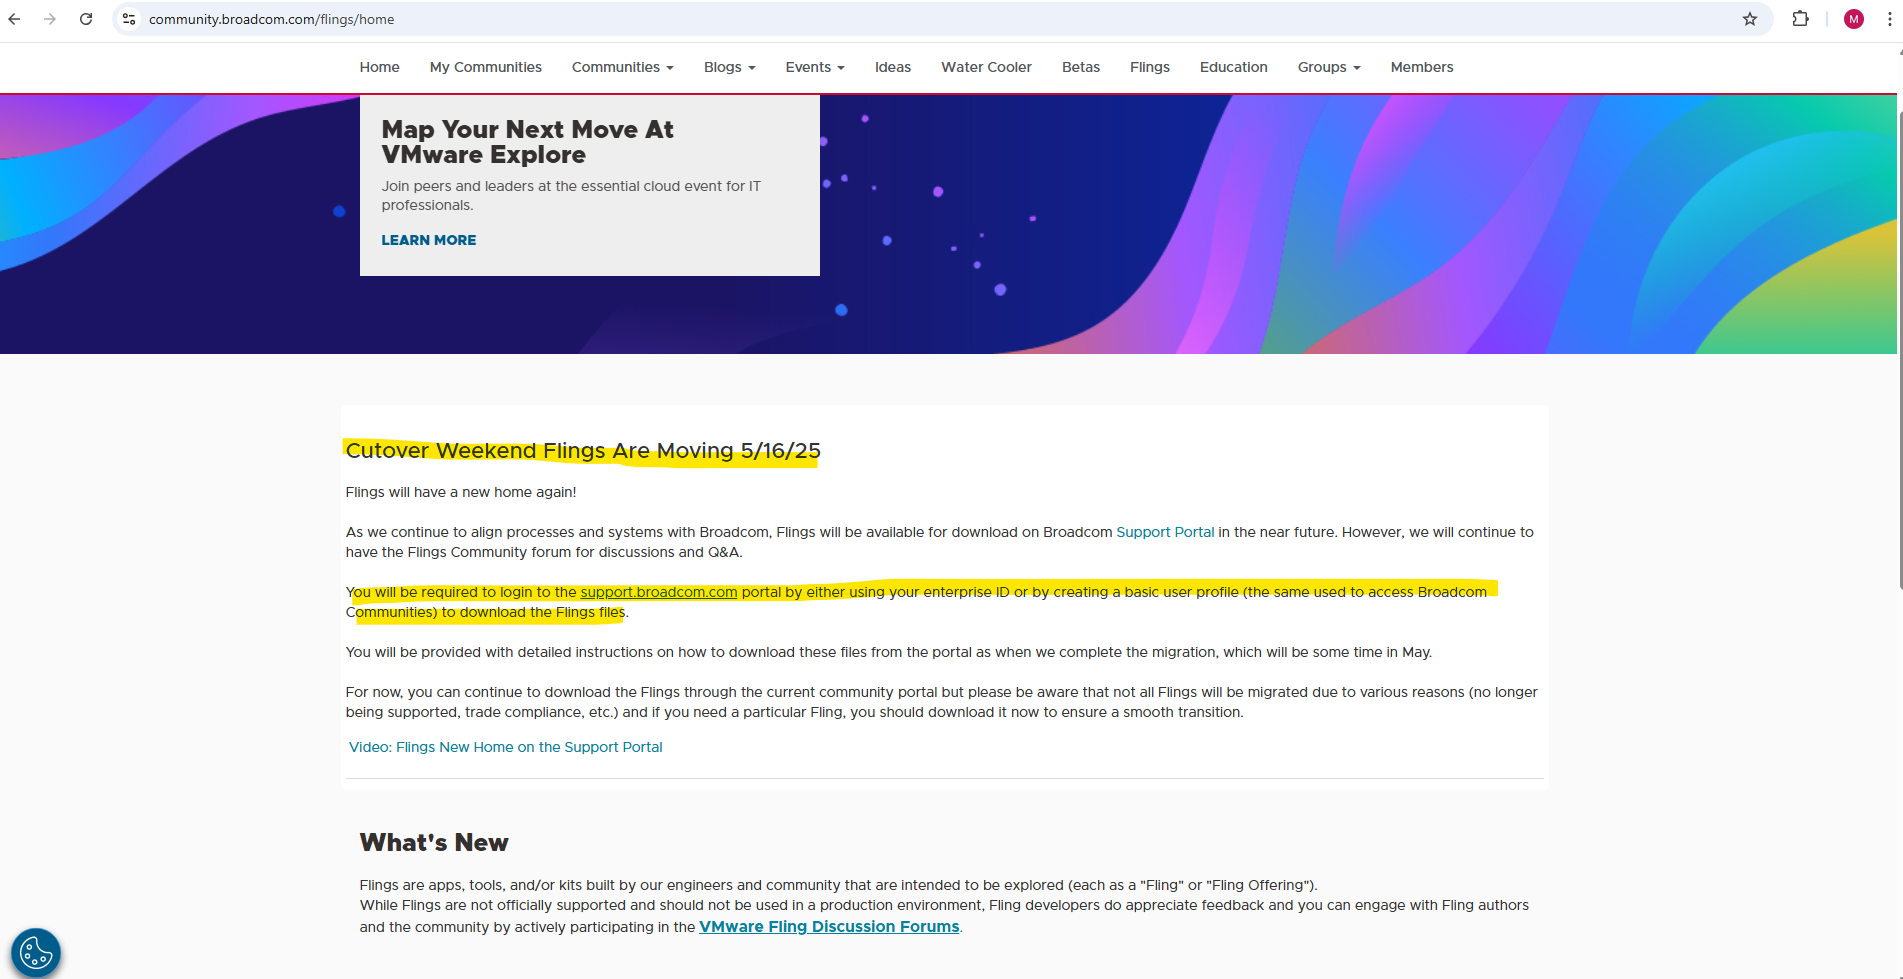1903x979 pixels.
Task: Expand the Blogs dropdown menu
Action: [730, 67]
